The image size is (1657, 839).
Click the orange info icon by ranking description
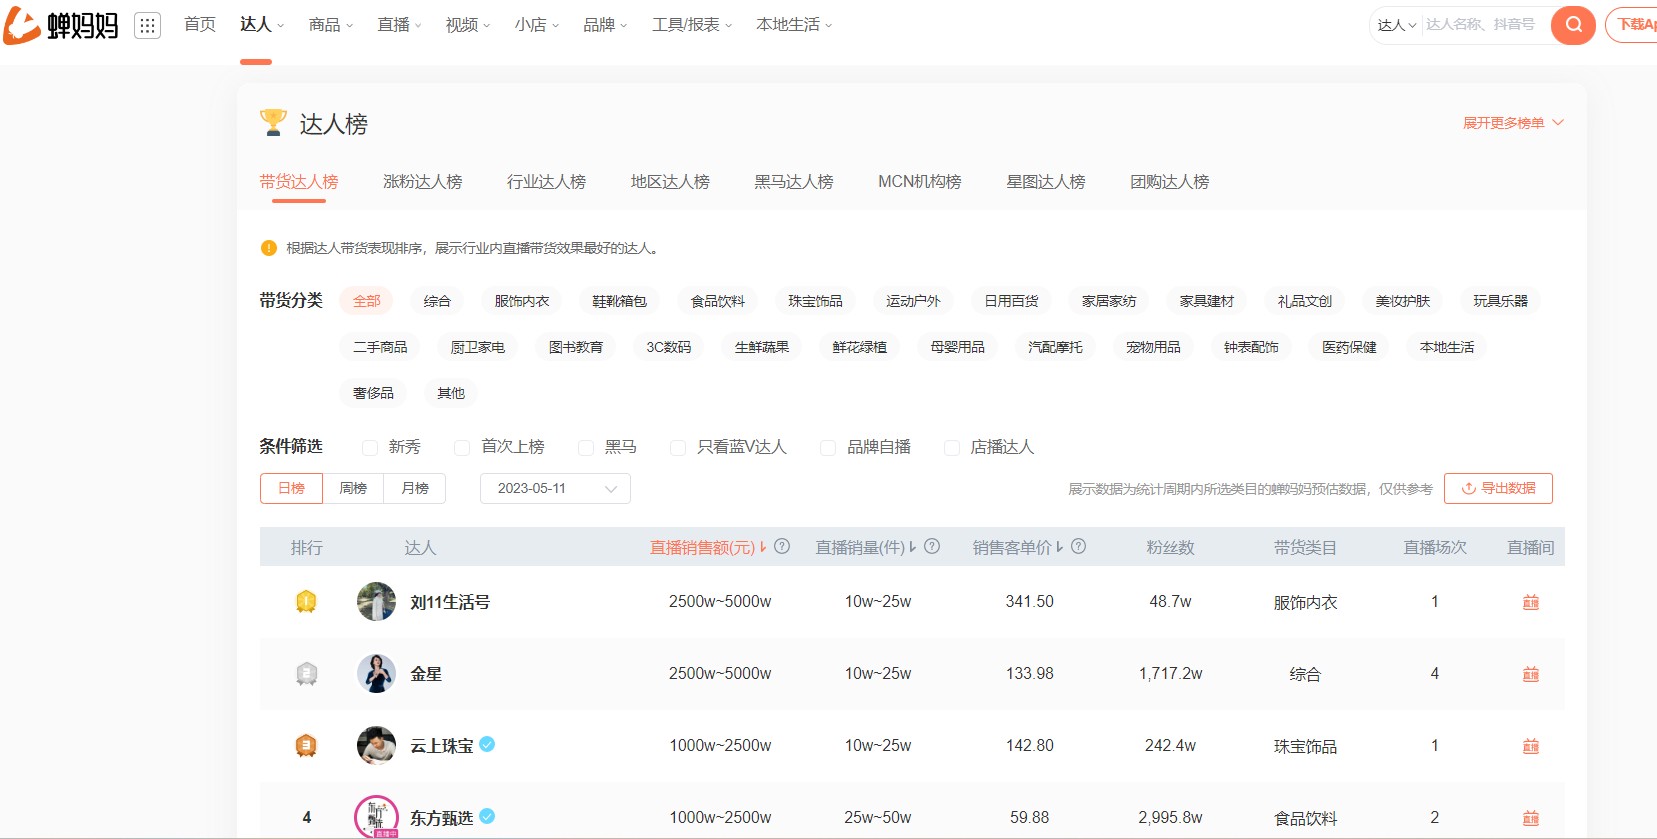pos(268,248)
